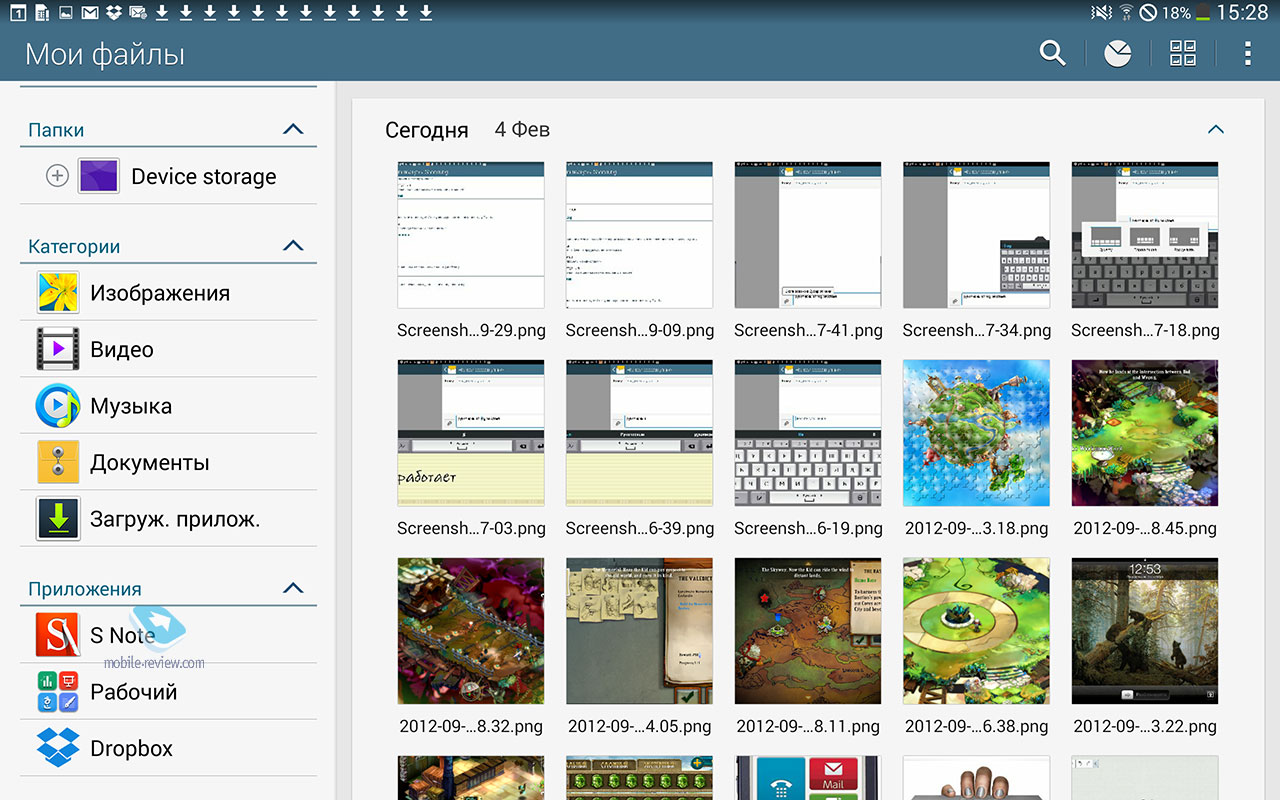
Task: Click the file name 2012-09-...4.05.png
Action: pyautogui.click(x=640, y=727)
